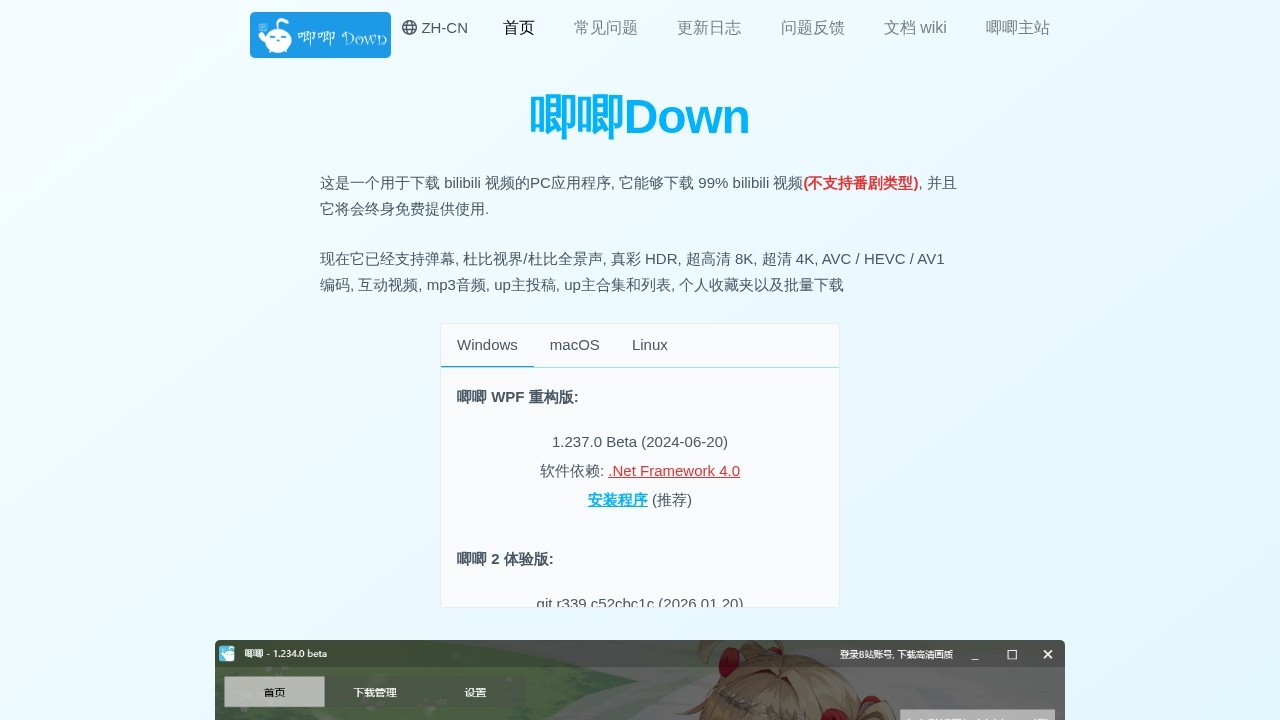The width and height of the screenshot is (1280, 720).
Task: Click the input field in the app preview
Action: tap(978, 717)
